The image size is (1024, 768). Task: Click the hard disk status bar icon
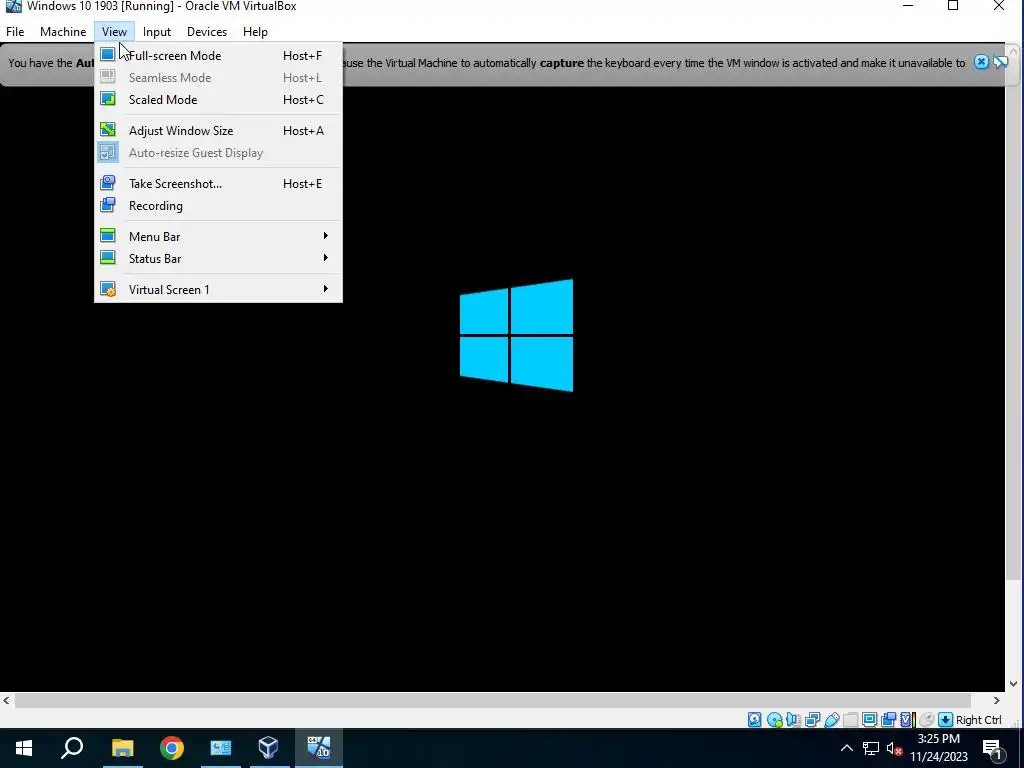tap(755, 720)
